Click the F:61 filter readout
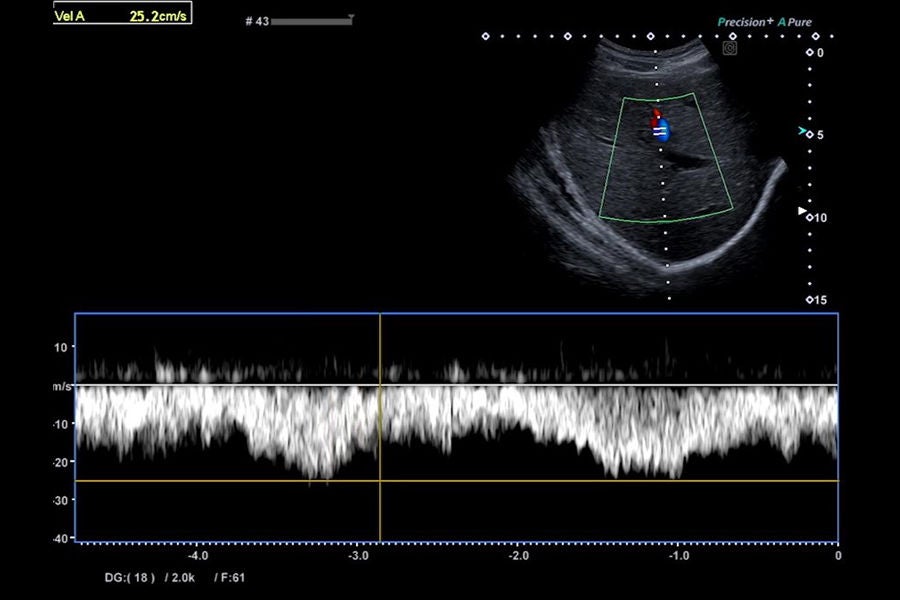The height and width of the screenshot is (600, 900). [233, 578]
